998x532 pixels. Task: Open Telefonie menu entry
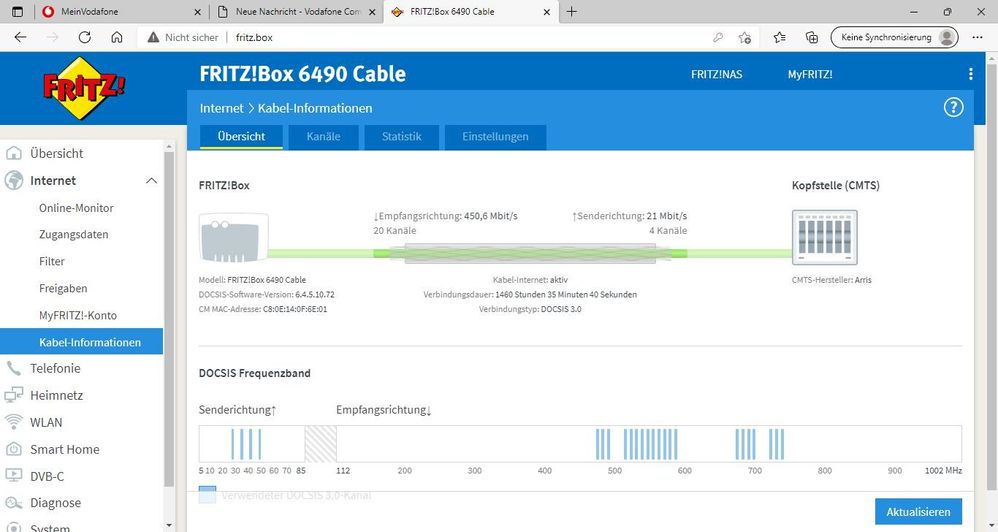pos(55,368)
